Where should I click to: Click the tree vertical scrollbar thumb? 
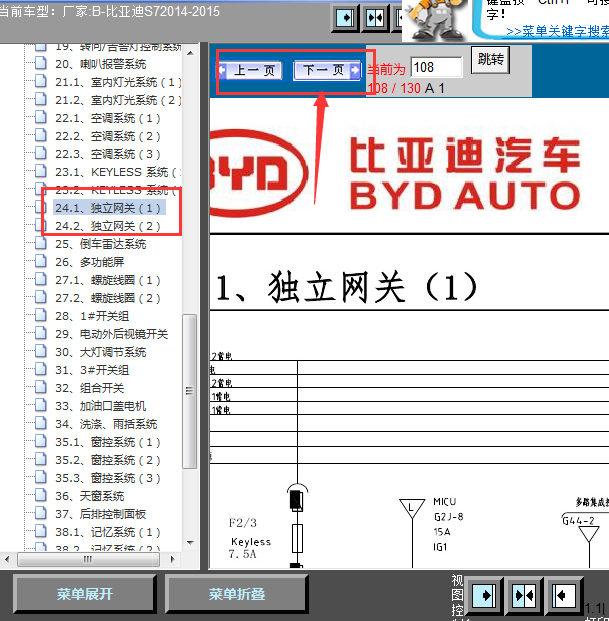coord(190,391)
